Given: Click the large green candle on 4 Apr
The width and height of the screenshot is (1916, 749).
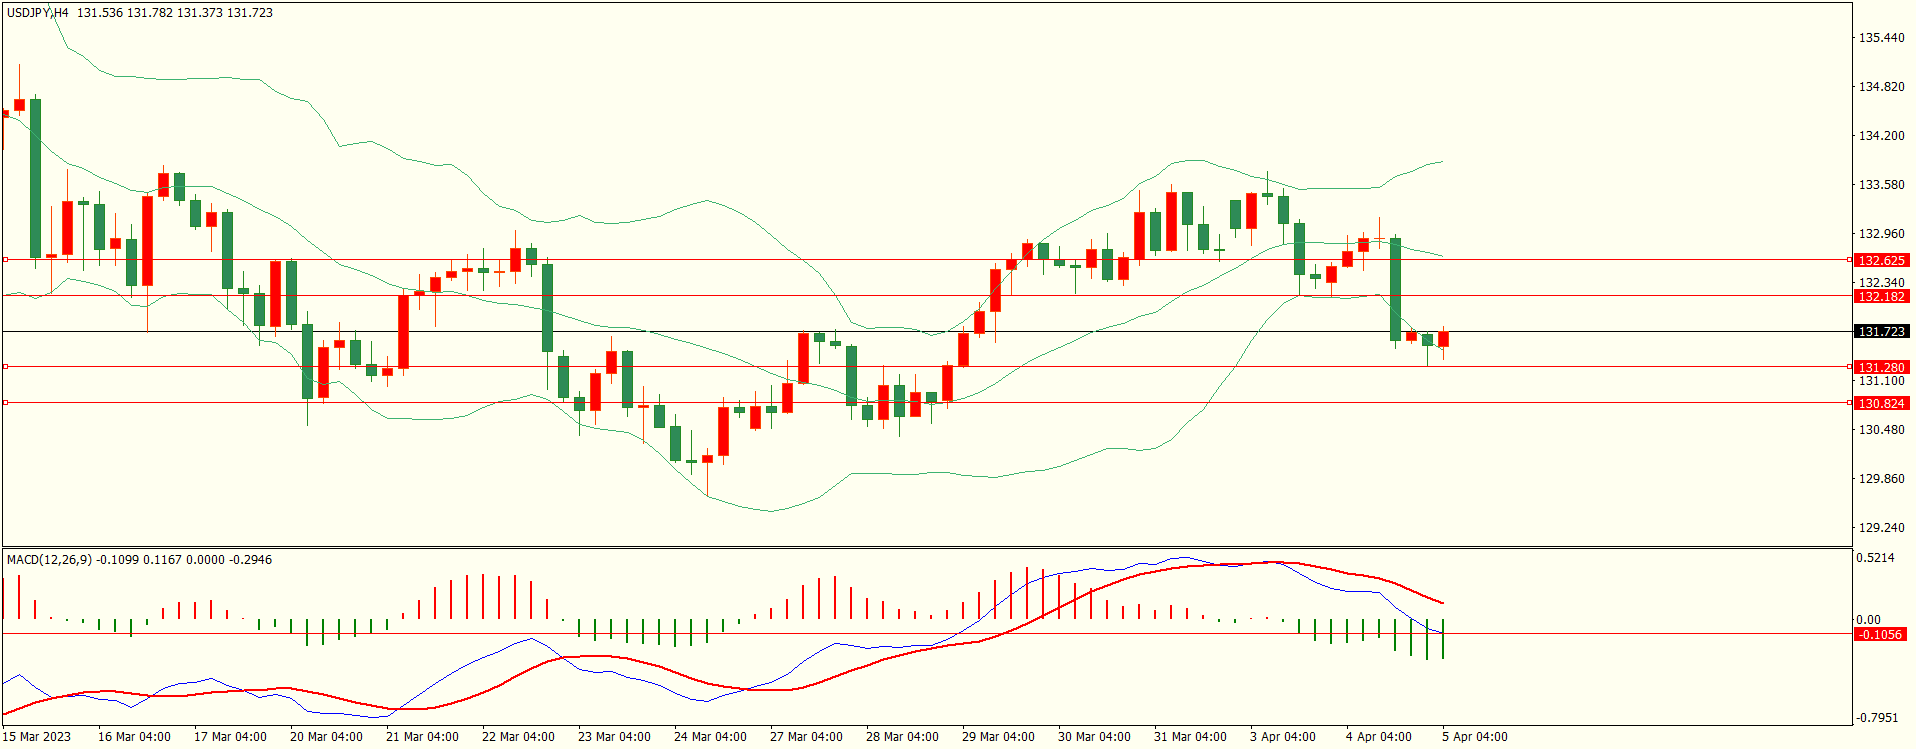Looking at the screenshot, I should click(1395, 289).
